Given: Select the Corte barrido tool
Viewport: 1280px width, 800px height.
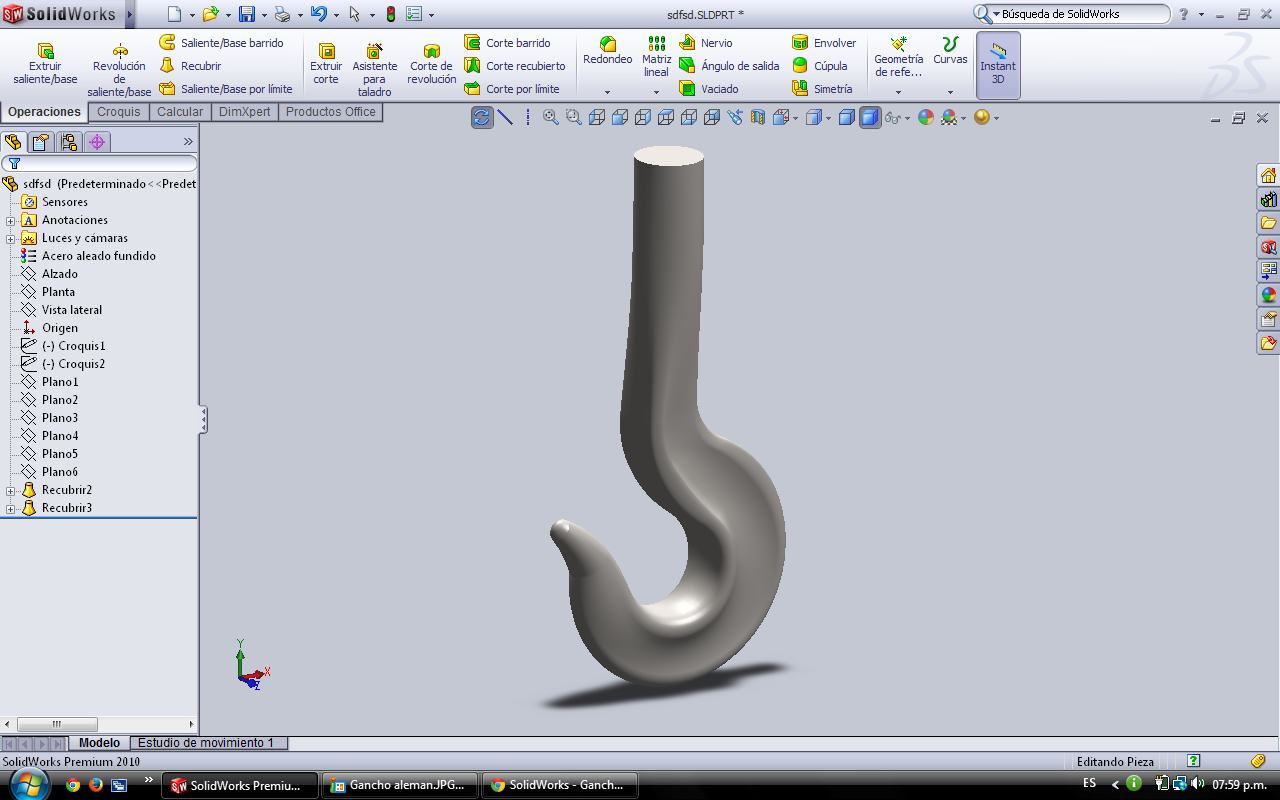Looking at the screenshot, I should [508, 43].
